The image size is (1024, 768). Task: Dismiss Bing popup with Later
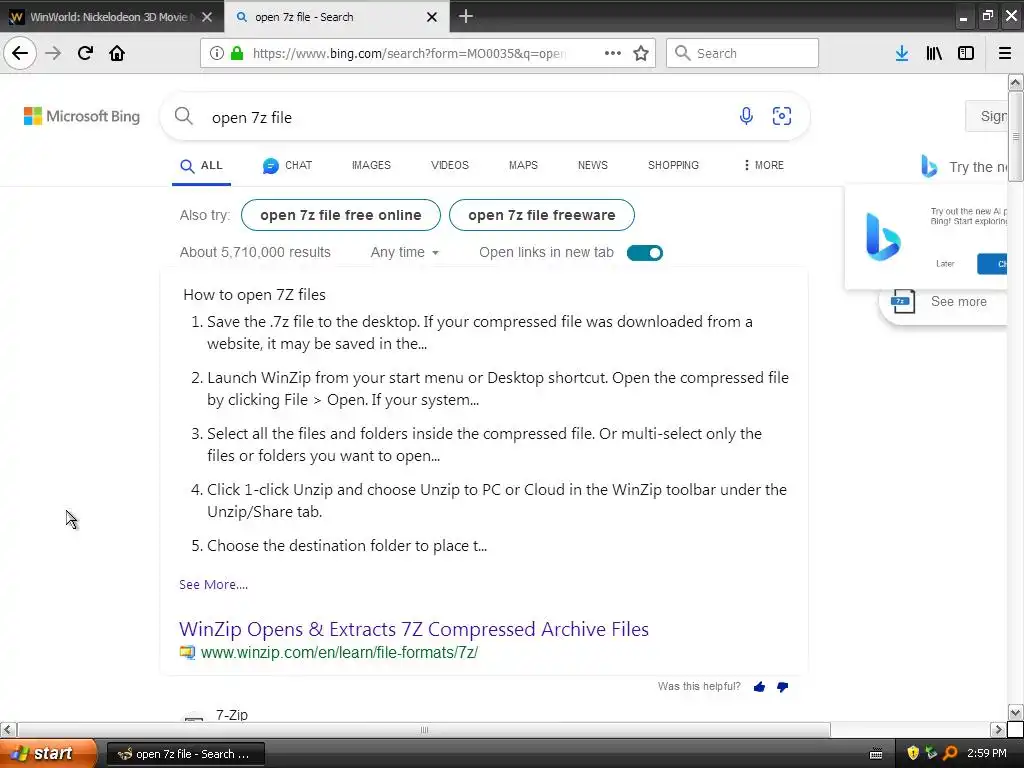[945, 264]
